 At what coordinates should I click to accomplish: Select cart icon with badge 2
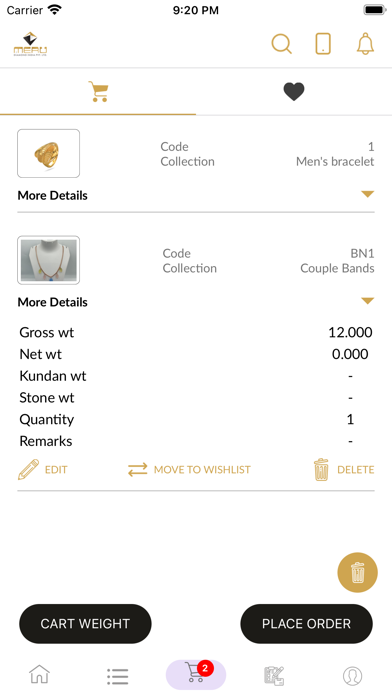click(196, 675)
